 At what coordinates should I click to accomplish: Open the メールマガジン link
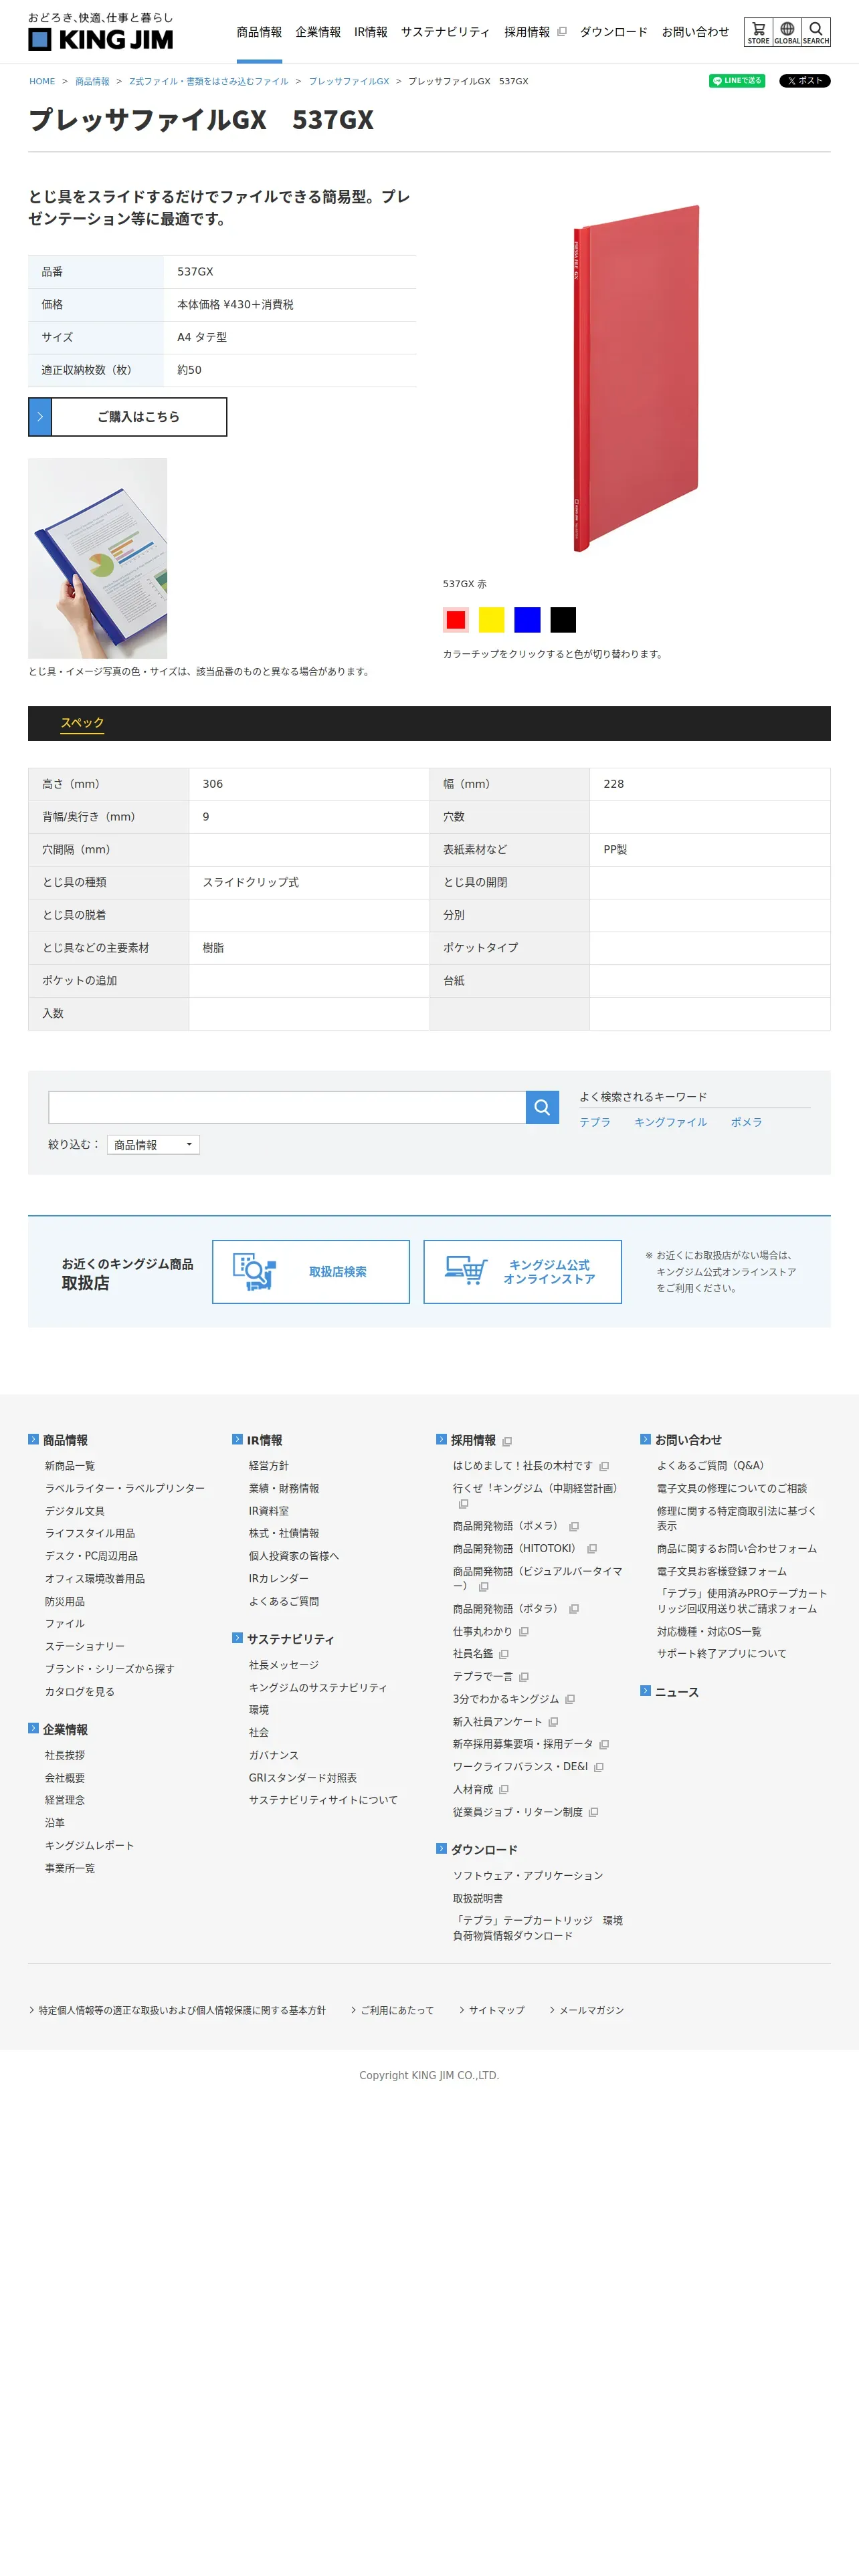[591, 2010]
